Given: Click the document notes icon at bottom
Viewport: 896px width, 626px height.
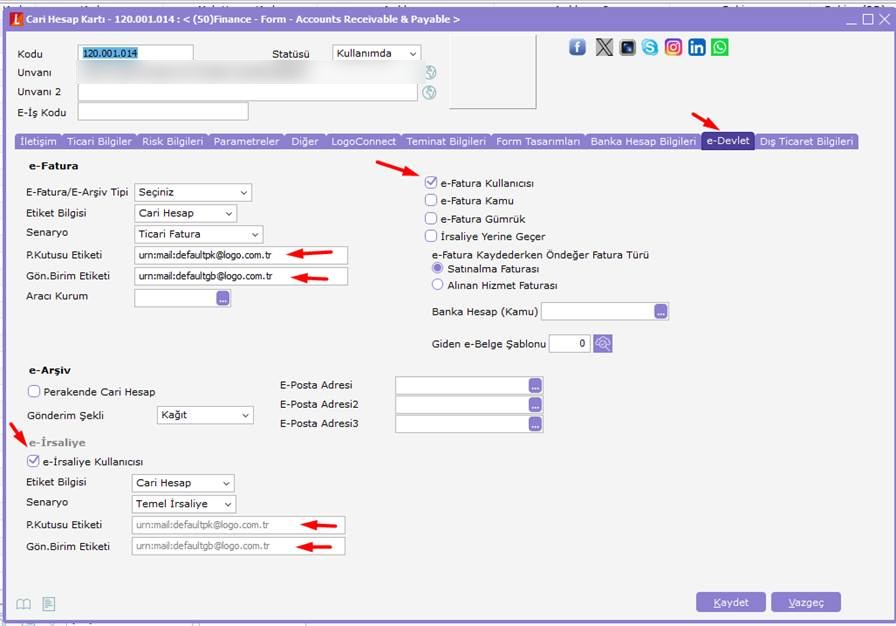Looking at the screenshot, I should point(49,604).
